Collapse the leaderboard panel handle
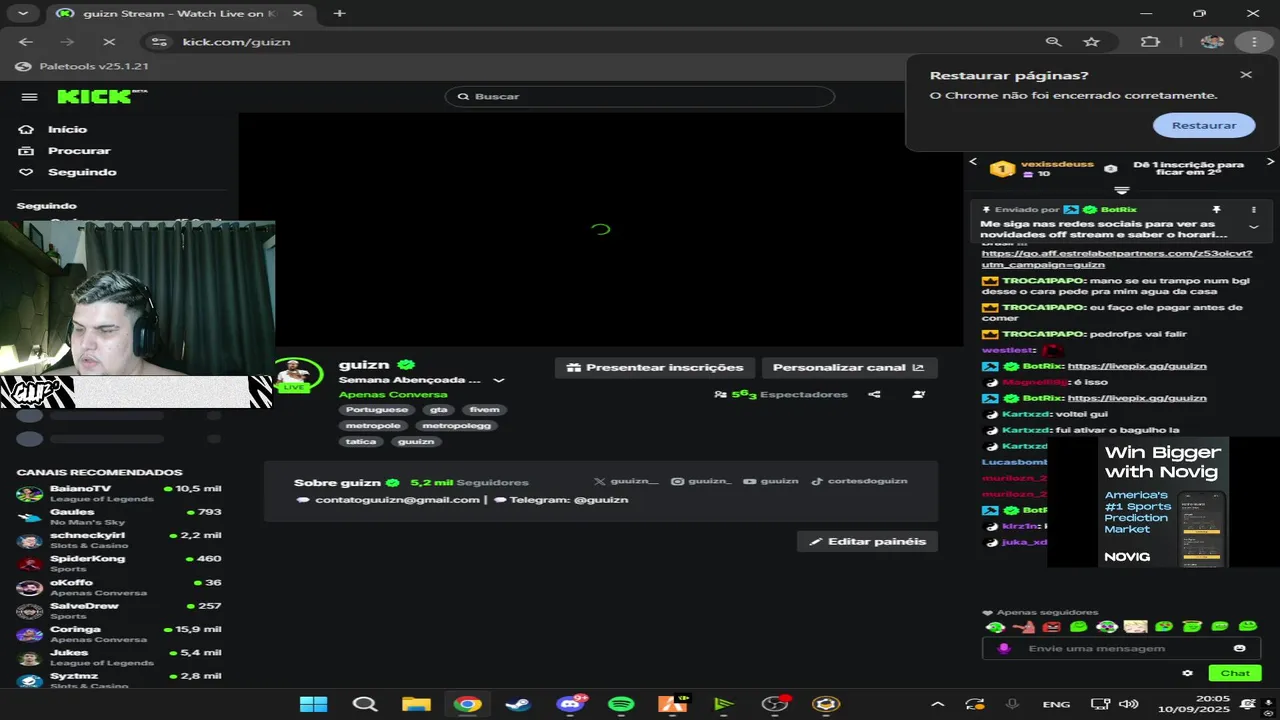 pyautogui.click(x=1122, y=190)
